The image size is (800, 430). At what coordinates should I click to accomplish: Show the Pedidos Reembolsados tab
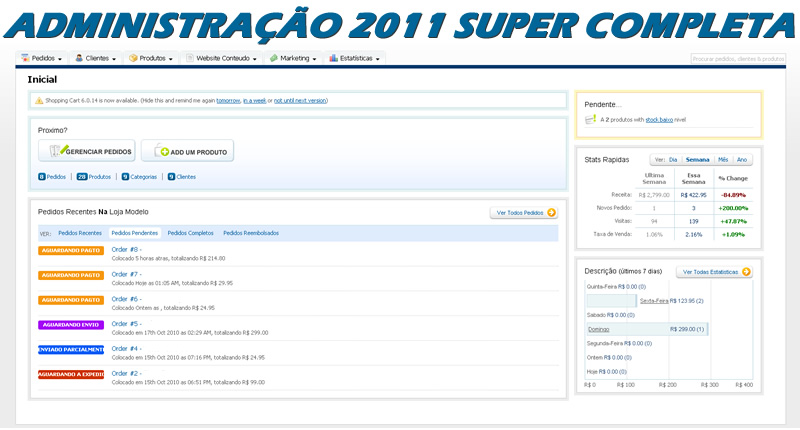point(250,233)
